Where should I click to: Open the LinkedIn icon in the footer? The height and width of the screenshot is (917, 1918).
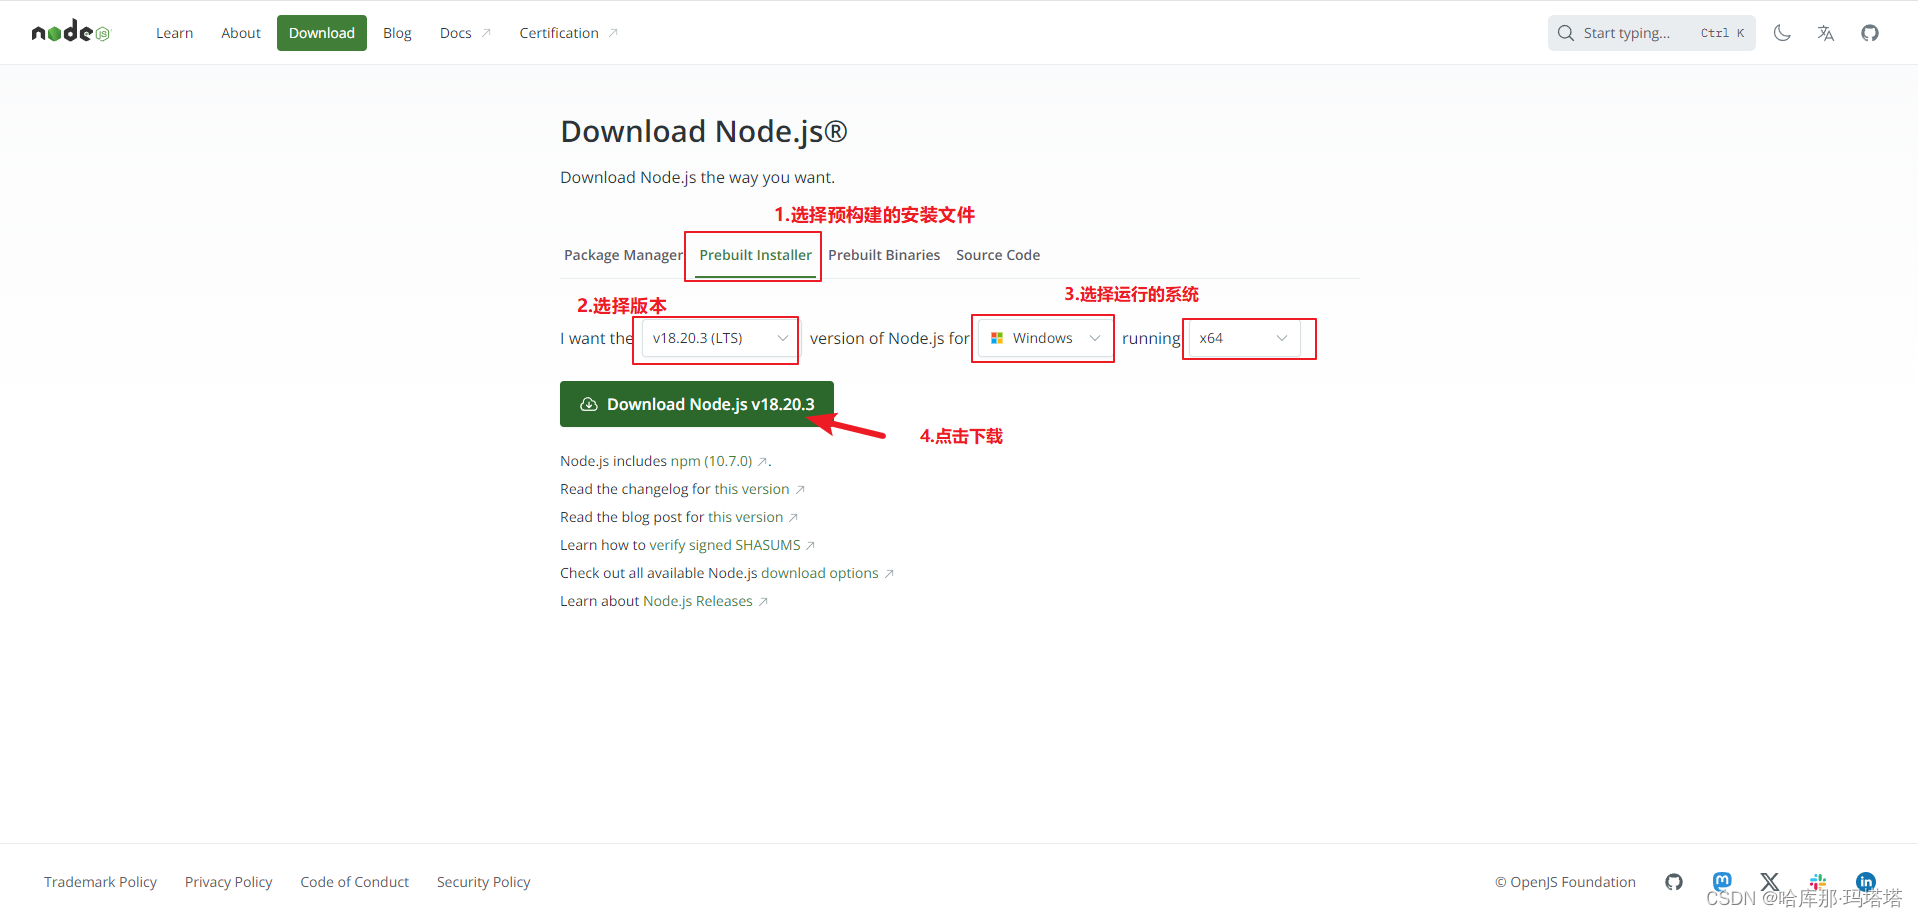(x=1865, y=881)
